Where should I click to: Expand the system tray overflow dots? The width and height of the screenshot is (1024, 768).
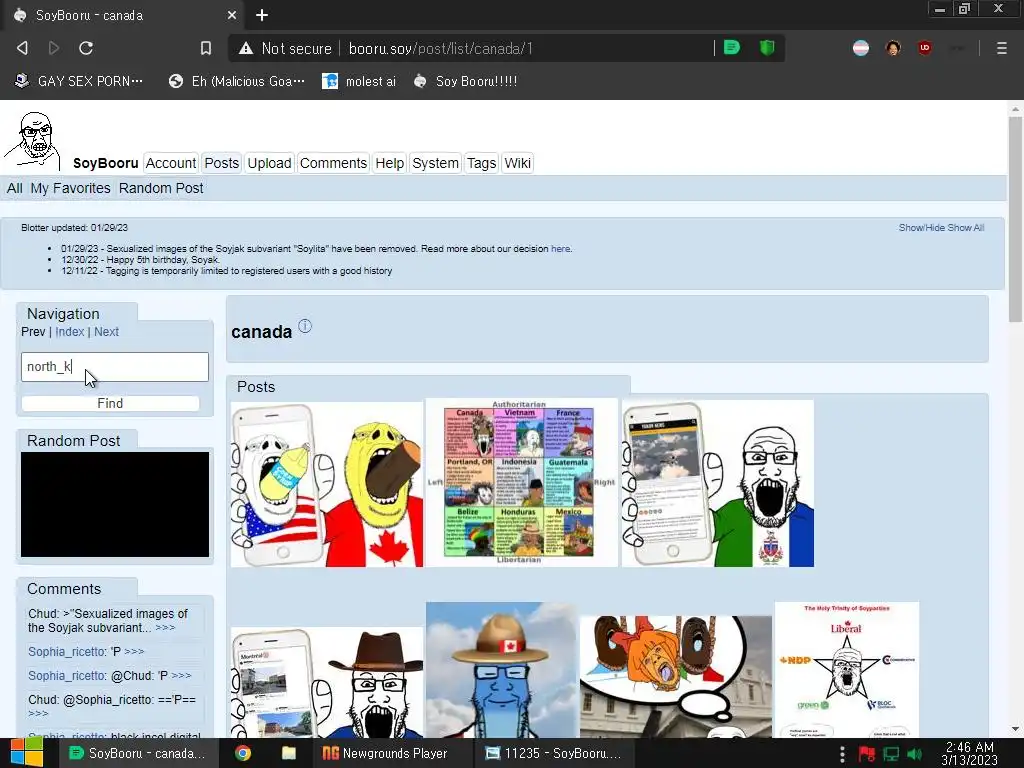point(842,754)
